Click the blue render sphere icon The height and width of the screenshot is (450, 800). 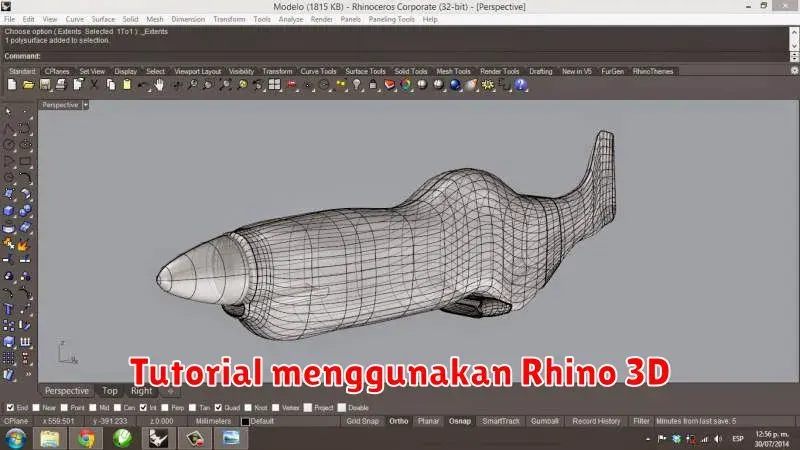click(x=455, y=85)
